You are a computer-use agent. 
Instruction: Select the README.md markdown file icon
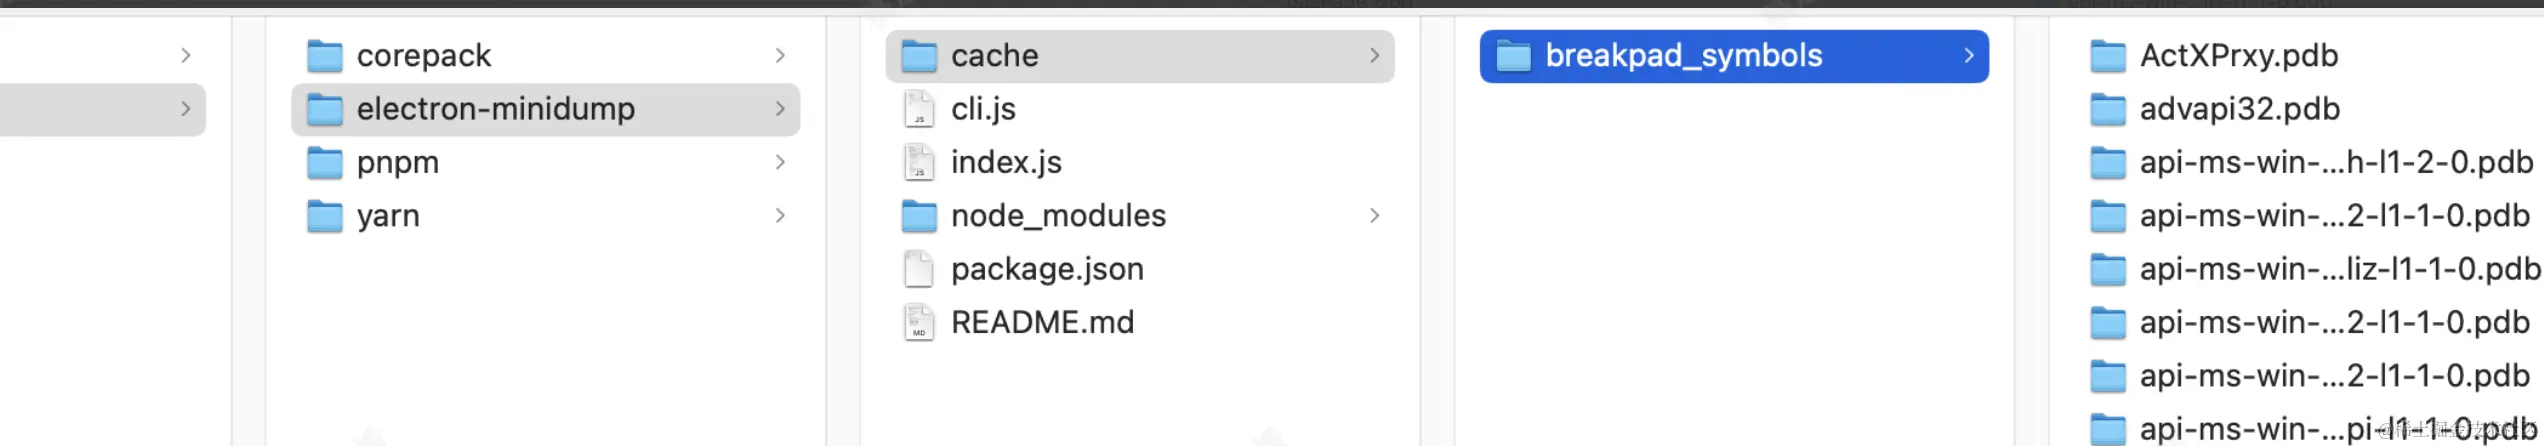tap(918, 322)
